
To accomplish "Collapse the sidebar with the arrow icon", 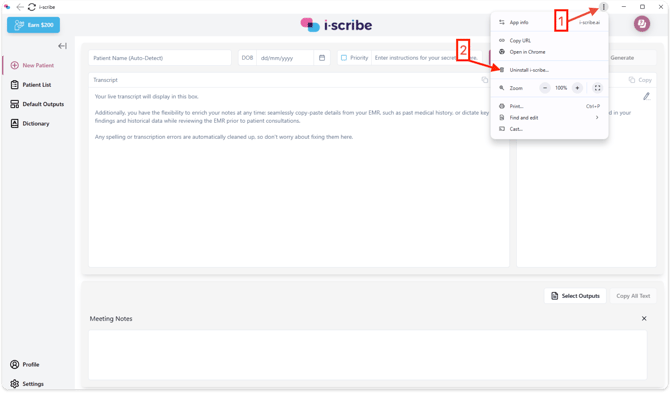I will [x=62, y=46].
